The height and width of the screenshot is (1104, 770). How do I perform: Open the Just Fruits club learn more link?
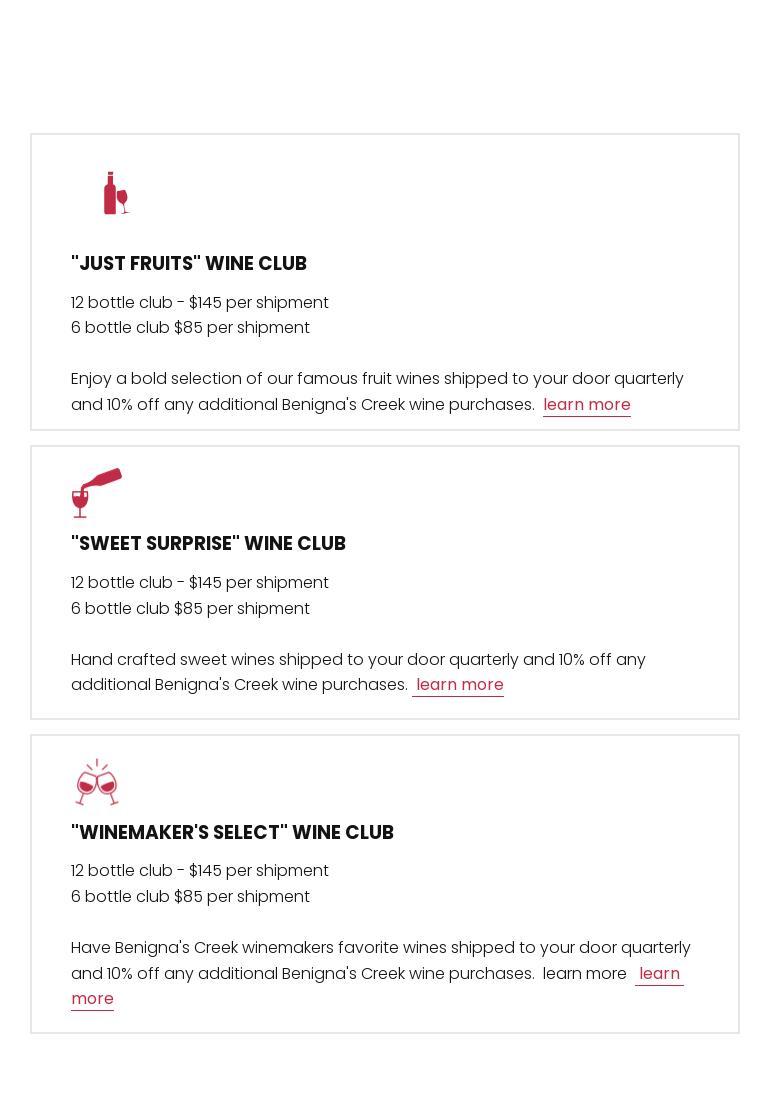point(586,405)
